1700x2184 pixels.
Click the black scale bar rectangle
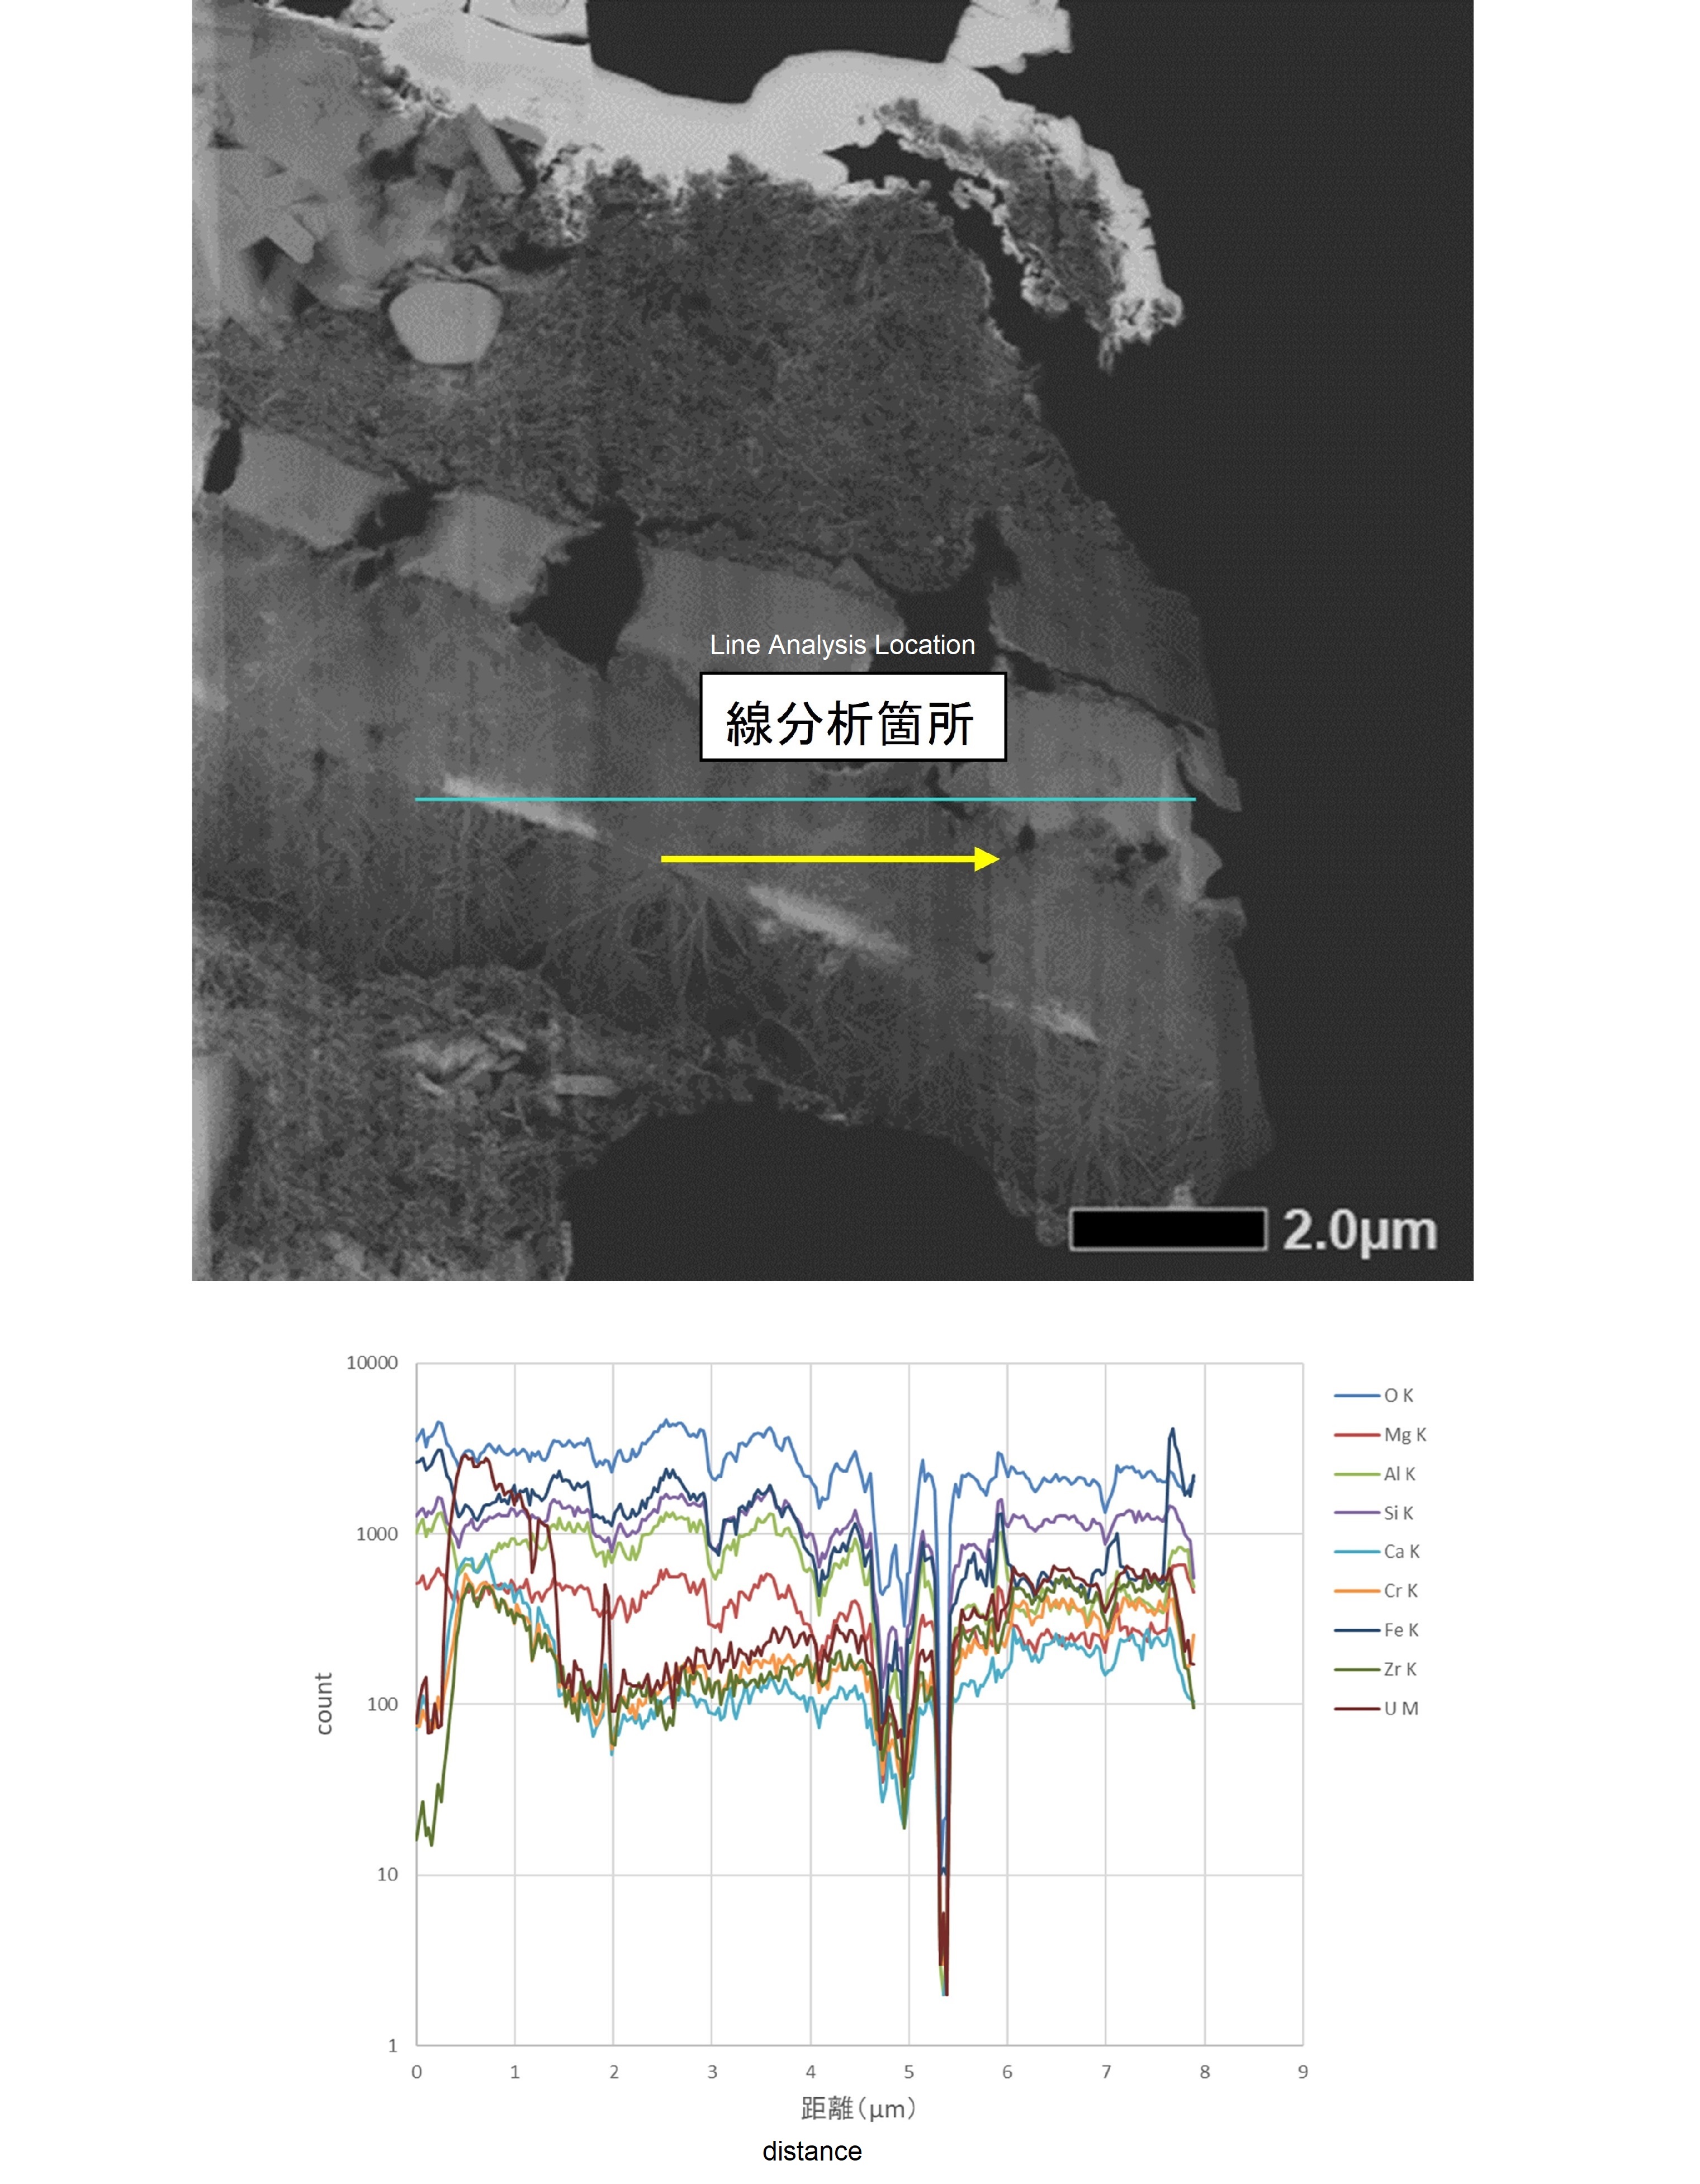(1168, 1229)
